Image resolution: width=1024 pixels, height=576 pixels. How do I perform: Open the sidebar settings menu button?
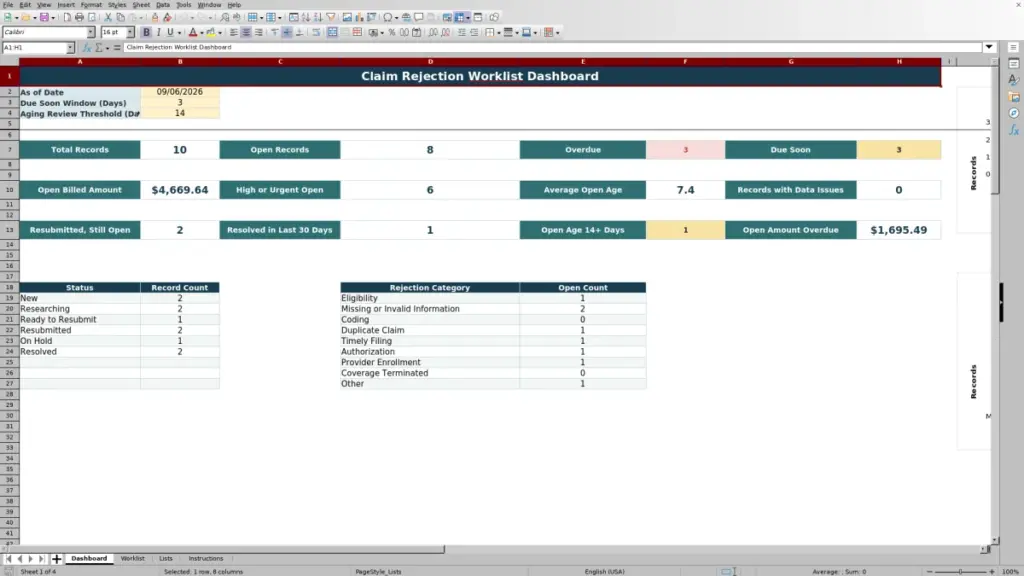(x=1014, y=48)
